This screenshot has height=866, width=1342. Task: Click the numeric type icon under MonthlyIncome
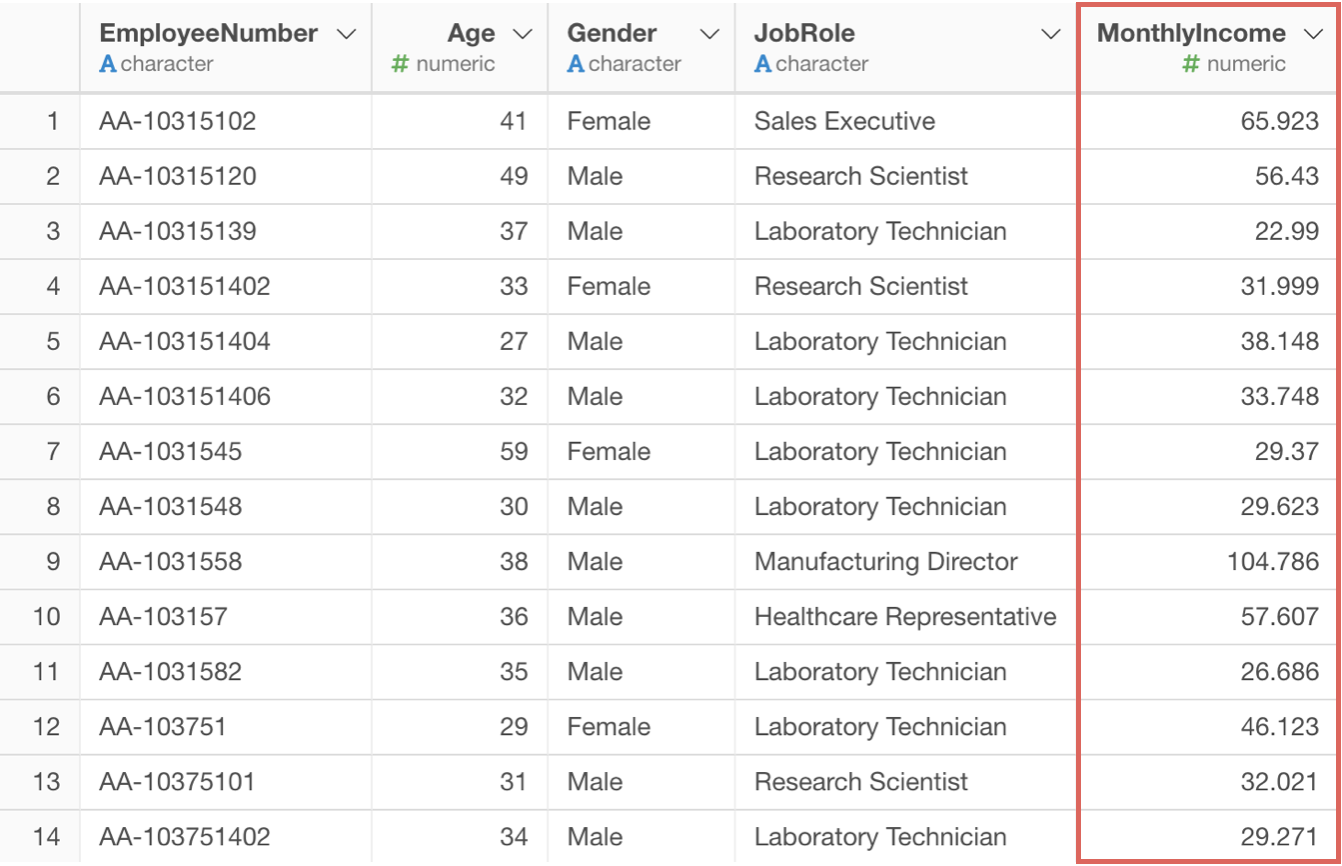(x=1190, y=64)
